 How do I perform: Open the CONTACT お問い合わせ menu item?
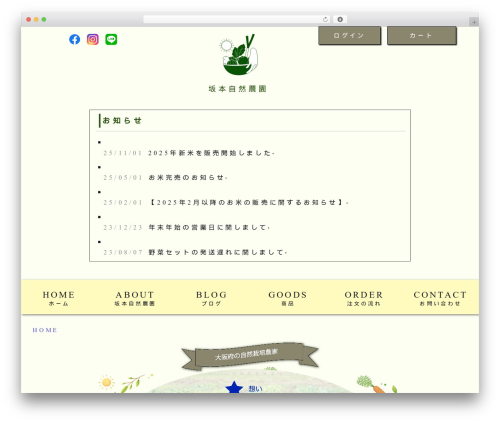440,298
